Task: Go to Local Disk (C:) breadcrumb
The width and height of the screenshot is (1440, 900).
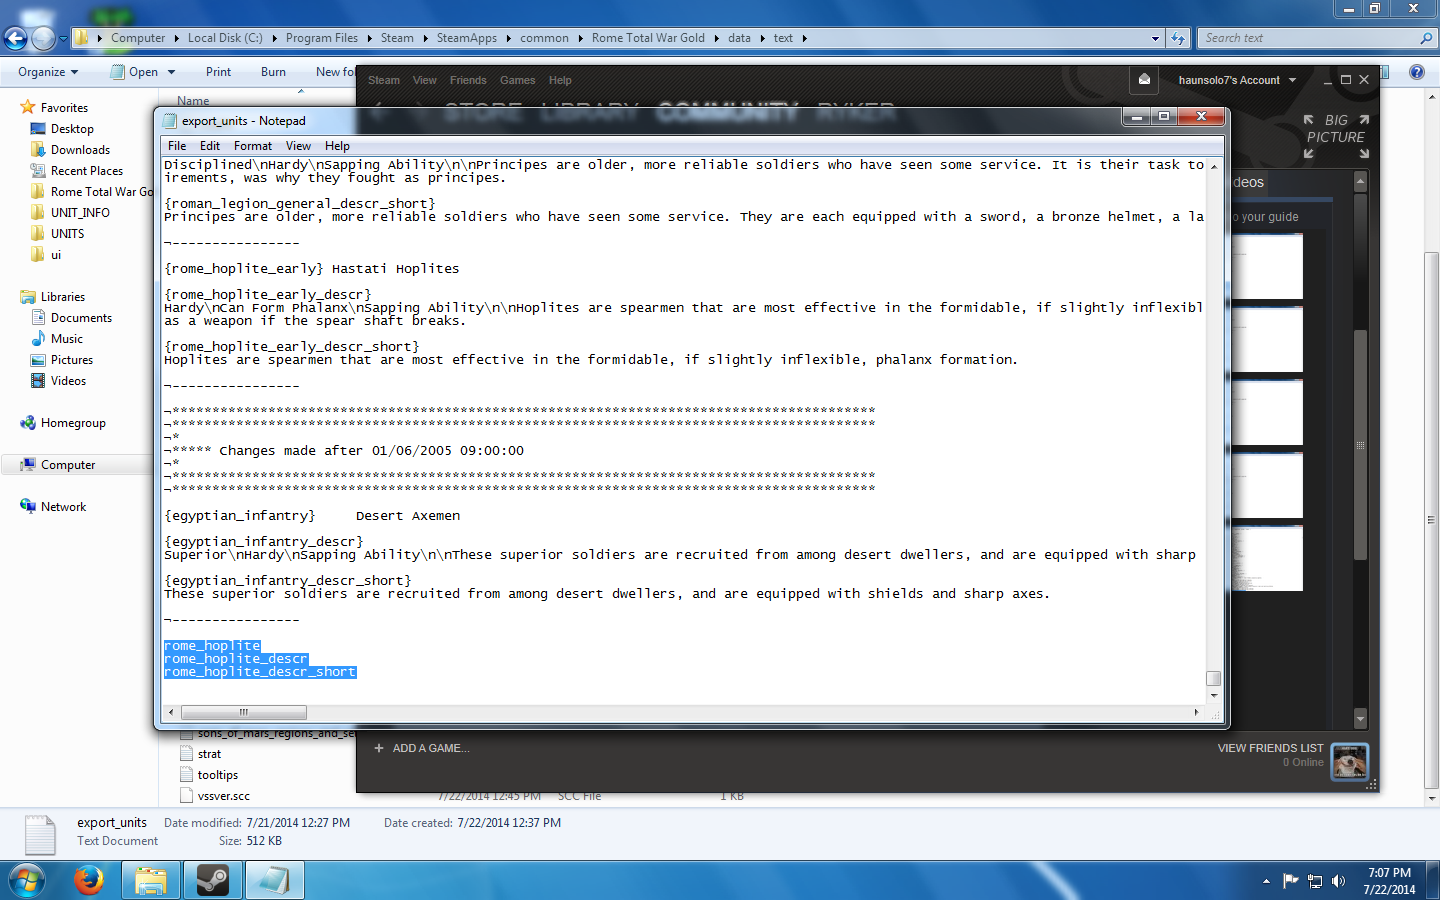Action: pos(225,38)
